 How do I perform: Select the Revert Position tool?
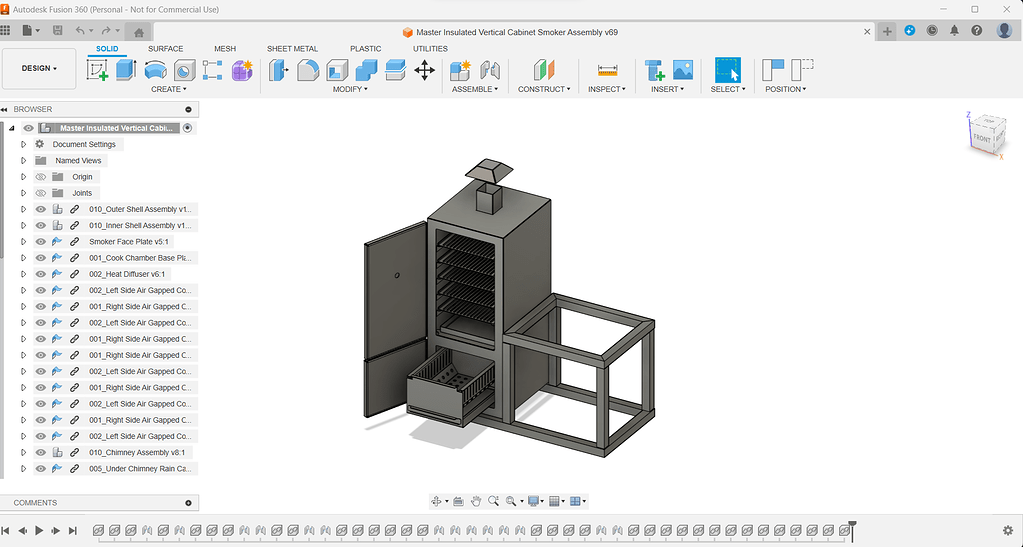point(802,70)
